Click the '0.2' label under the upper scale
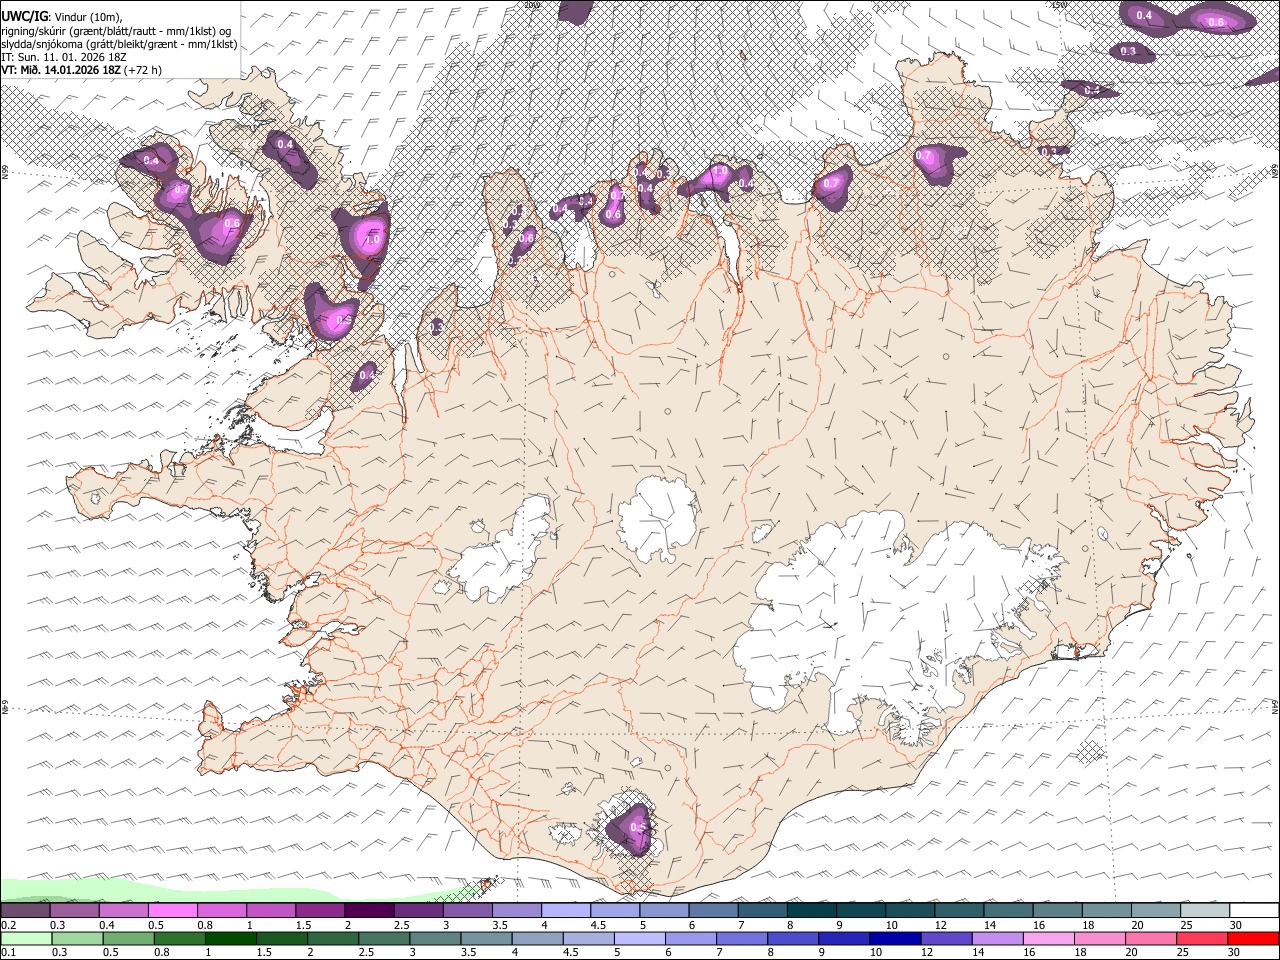The width and height of the screenshot is (1280, 960). [8, 925]
